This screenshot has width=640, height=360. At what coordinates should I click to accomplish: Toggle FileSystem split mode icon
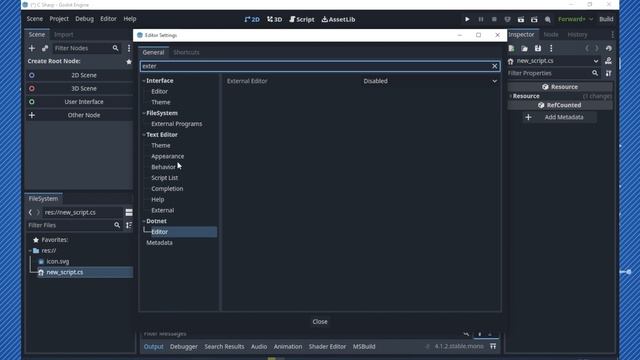pyautogui.click(x=129, y=212)
